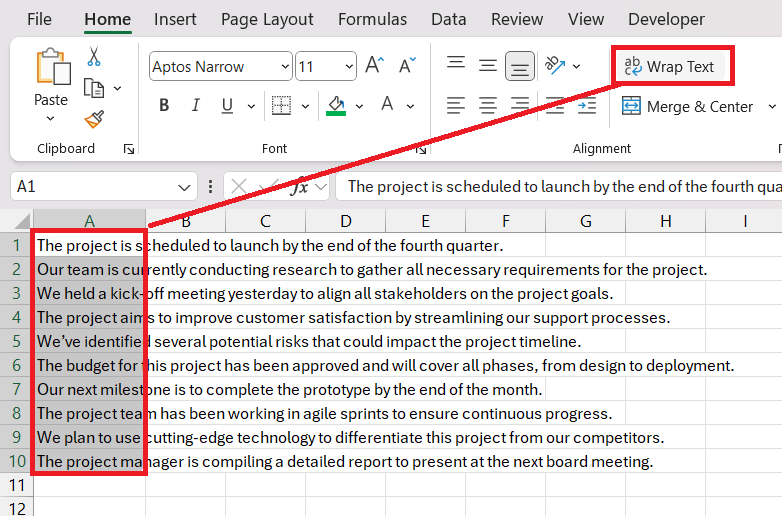The image size is (782, 516).
Task: Click Decrease Font Size icon
Action: (x=406, y=65)
